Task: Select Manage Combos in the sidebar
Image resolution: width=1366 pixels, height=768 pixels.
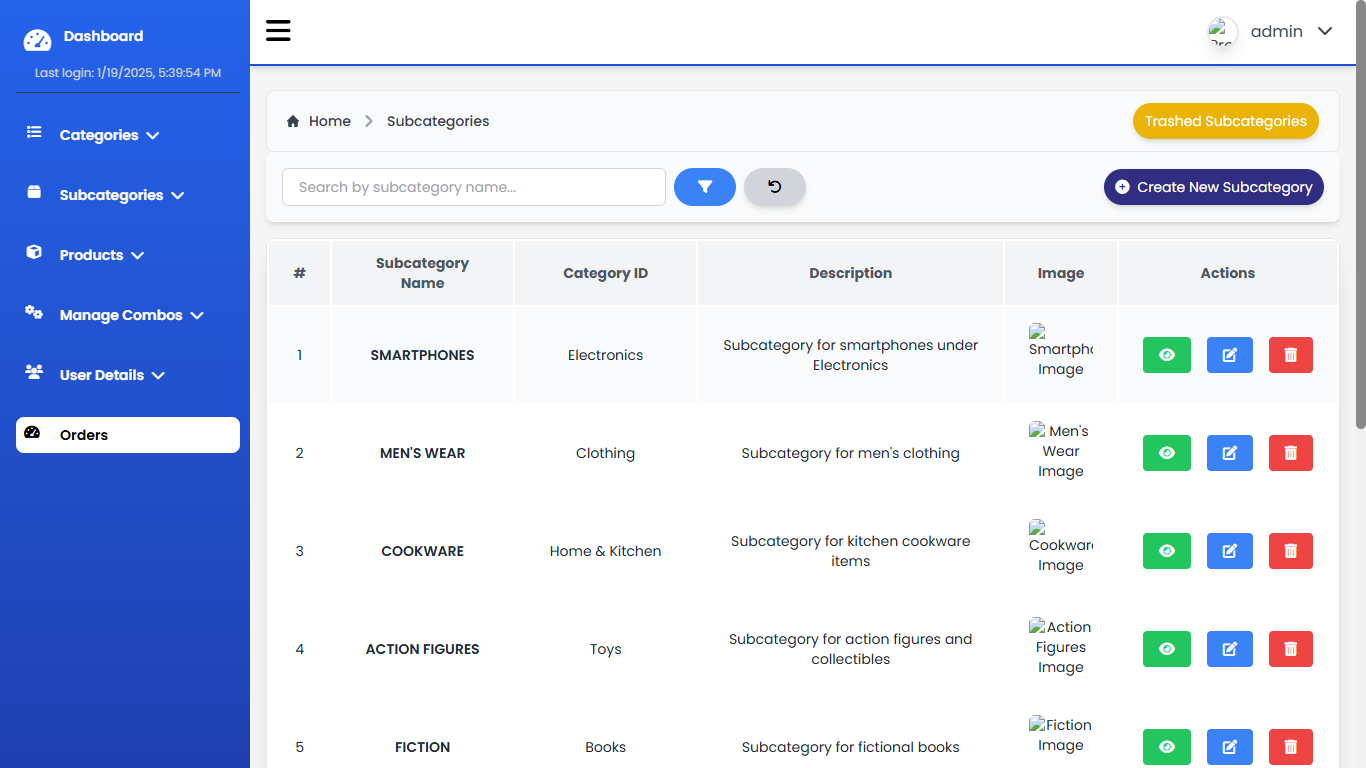Action: pos(121,315)
